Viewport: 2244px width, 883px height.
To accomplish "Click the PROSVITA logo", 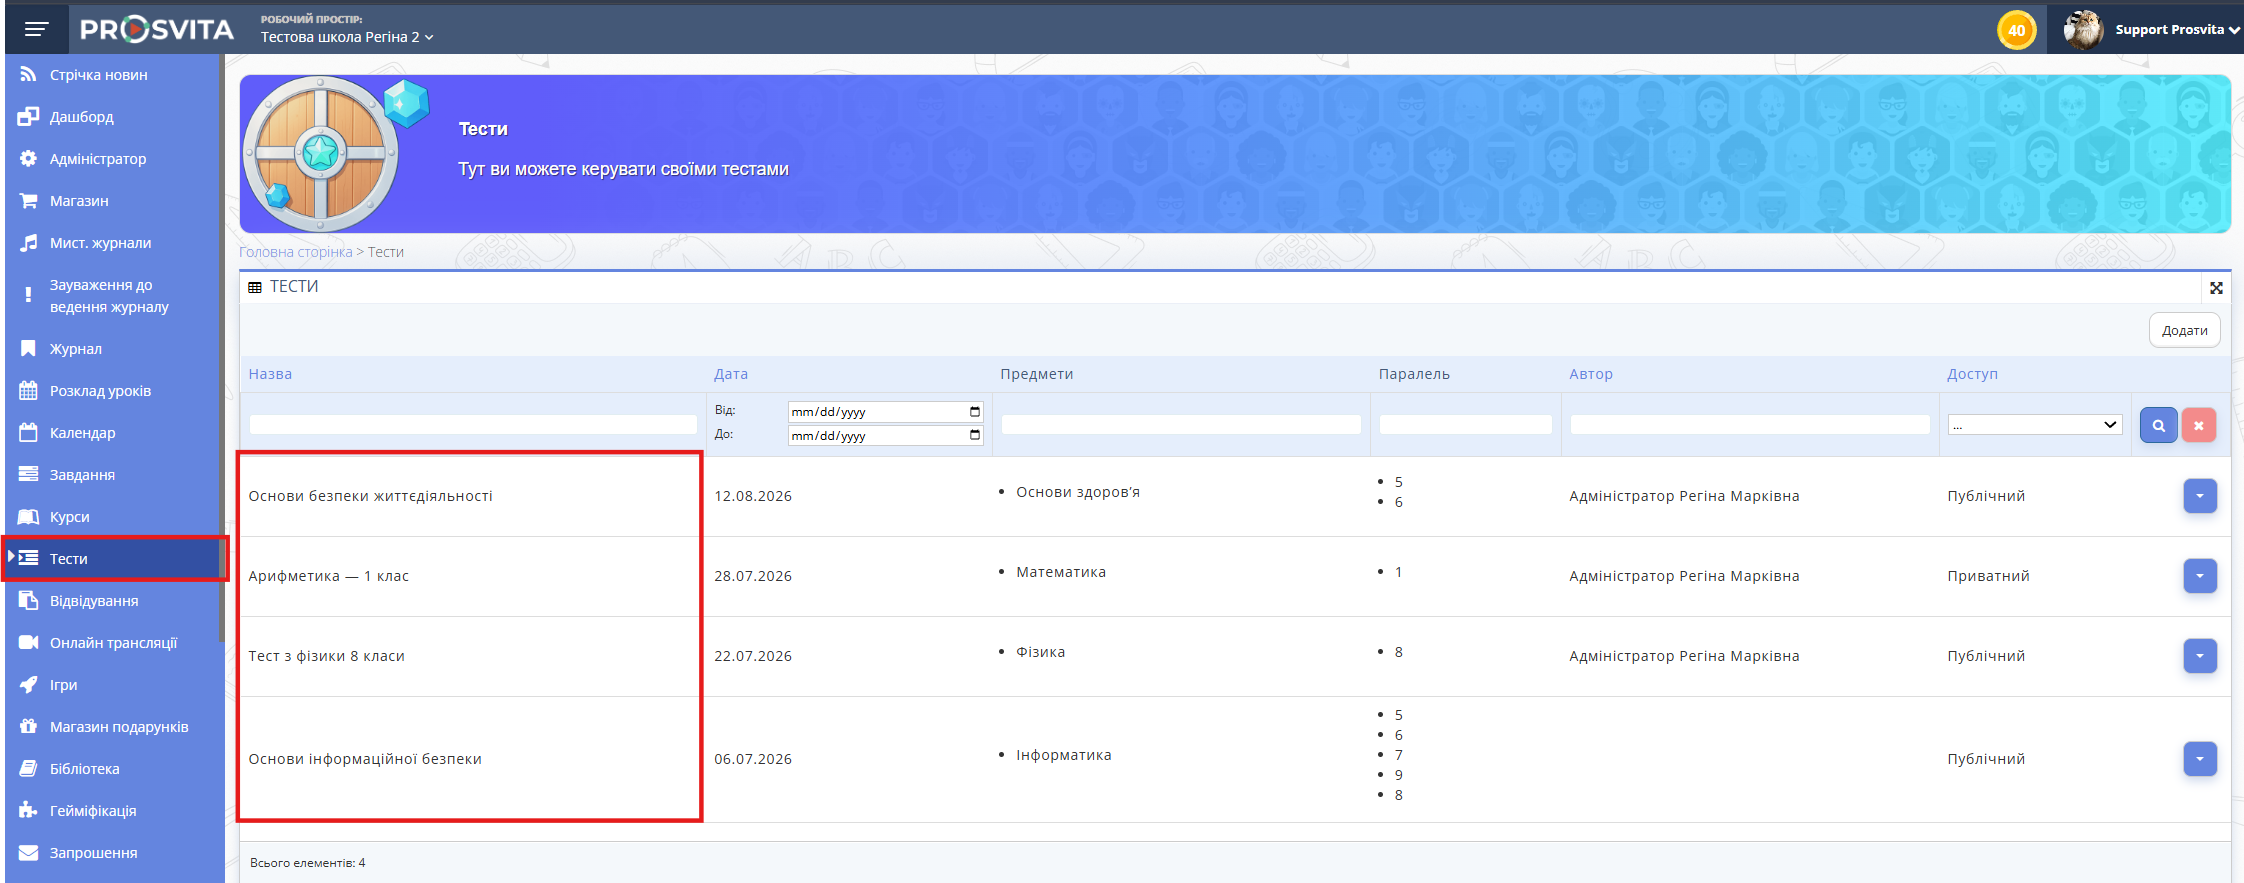I will pos(157,30).
